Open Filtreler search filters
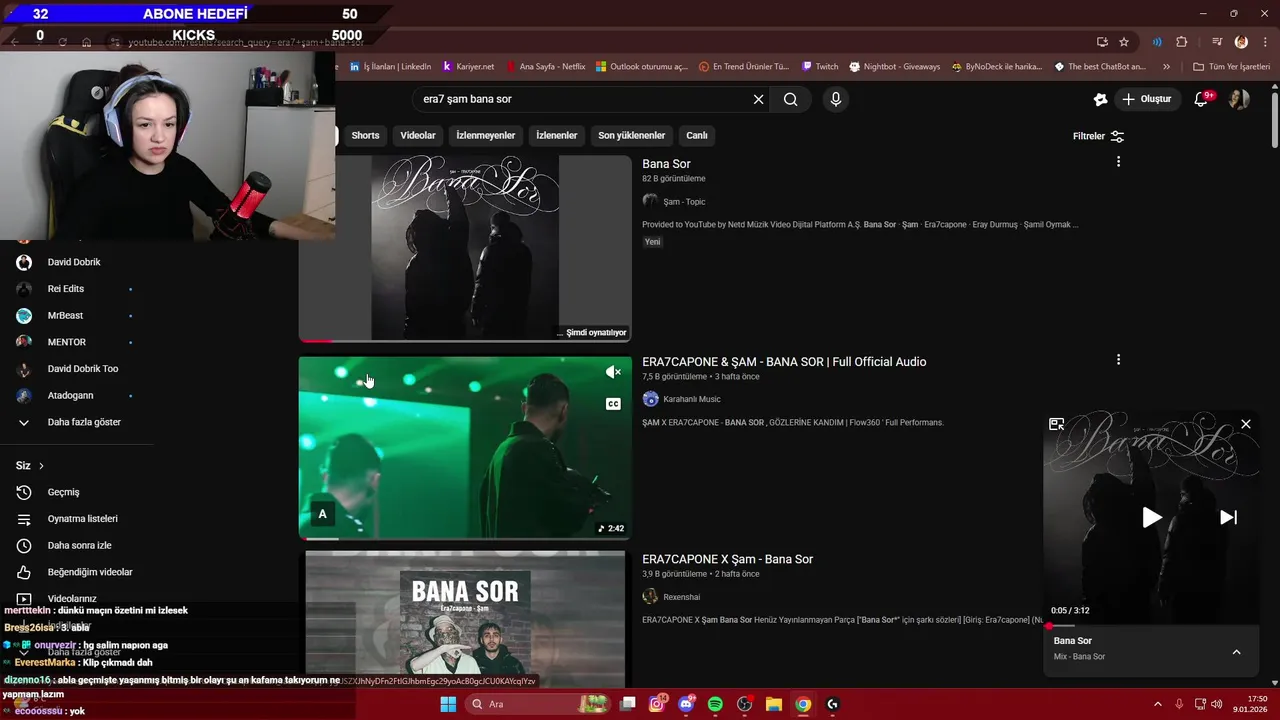 tap(1098, 136)
